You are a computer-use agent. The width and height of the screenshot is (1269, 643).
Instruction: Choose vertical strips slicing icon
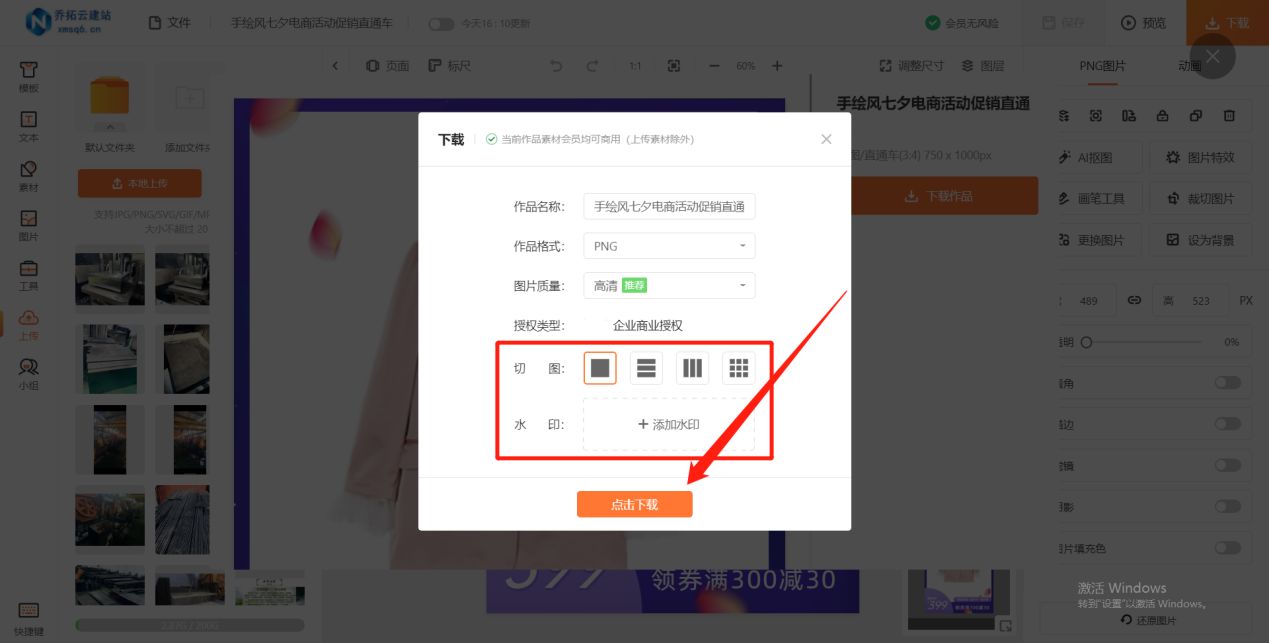693,368
